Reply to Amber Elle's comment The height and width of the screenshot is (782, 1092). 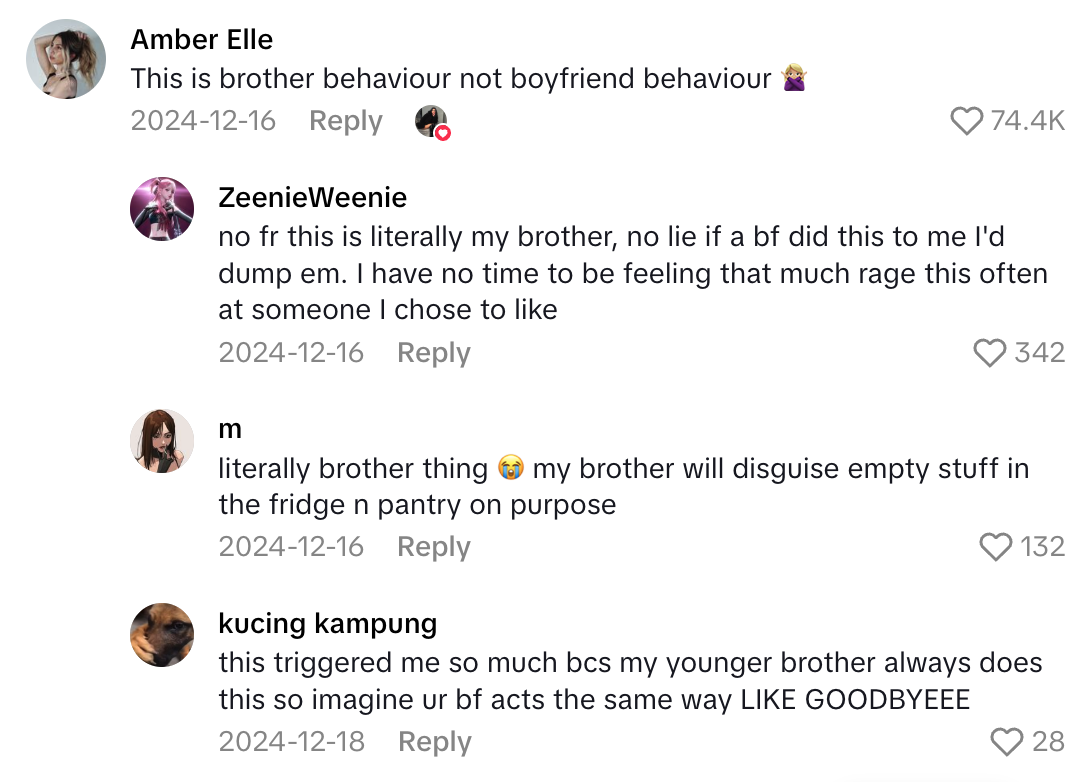(345, 120)
